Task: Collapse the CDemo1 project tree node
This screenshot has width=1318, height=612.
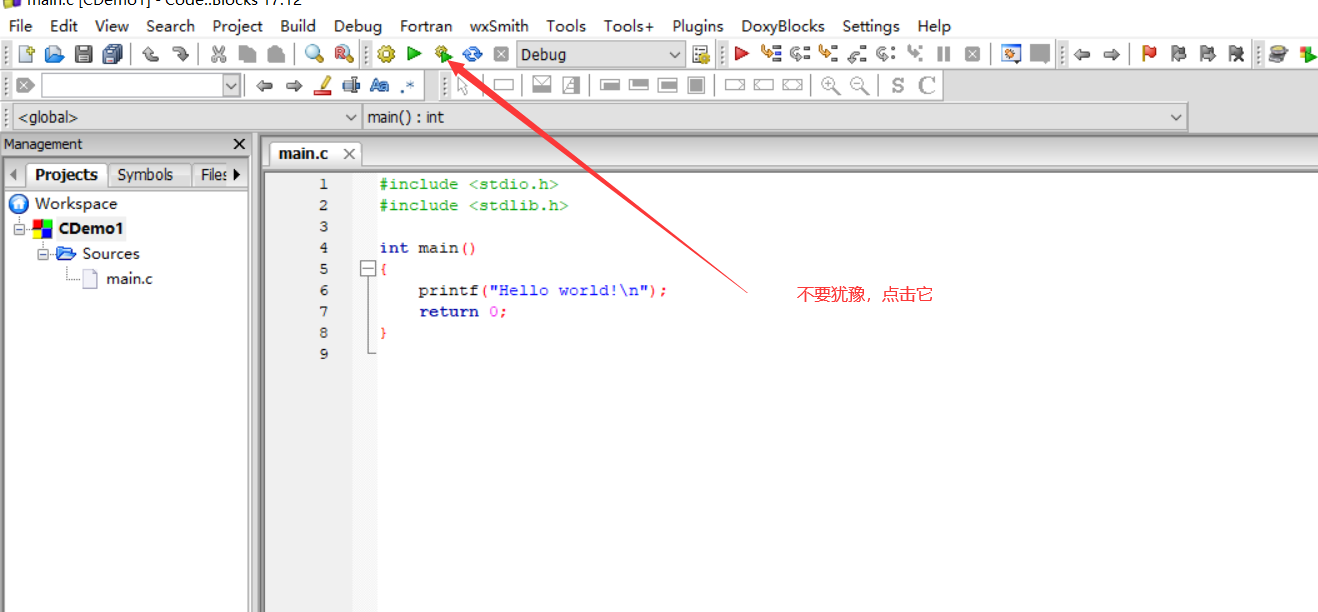Action: [x=19, y=229]
